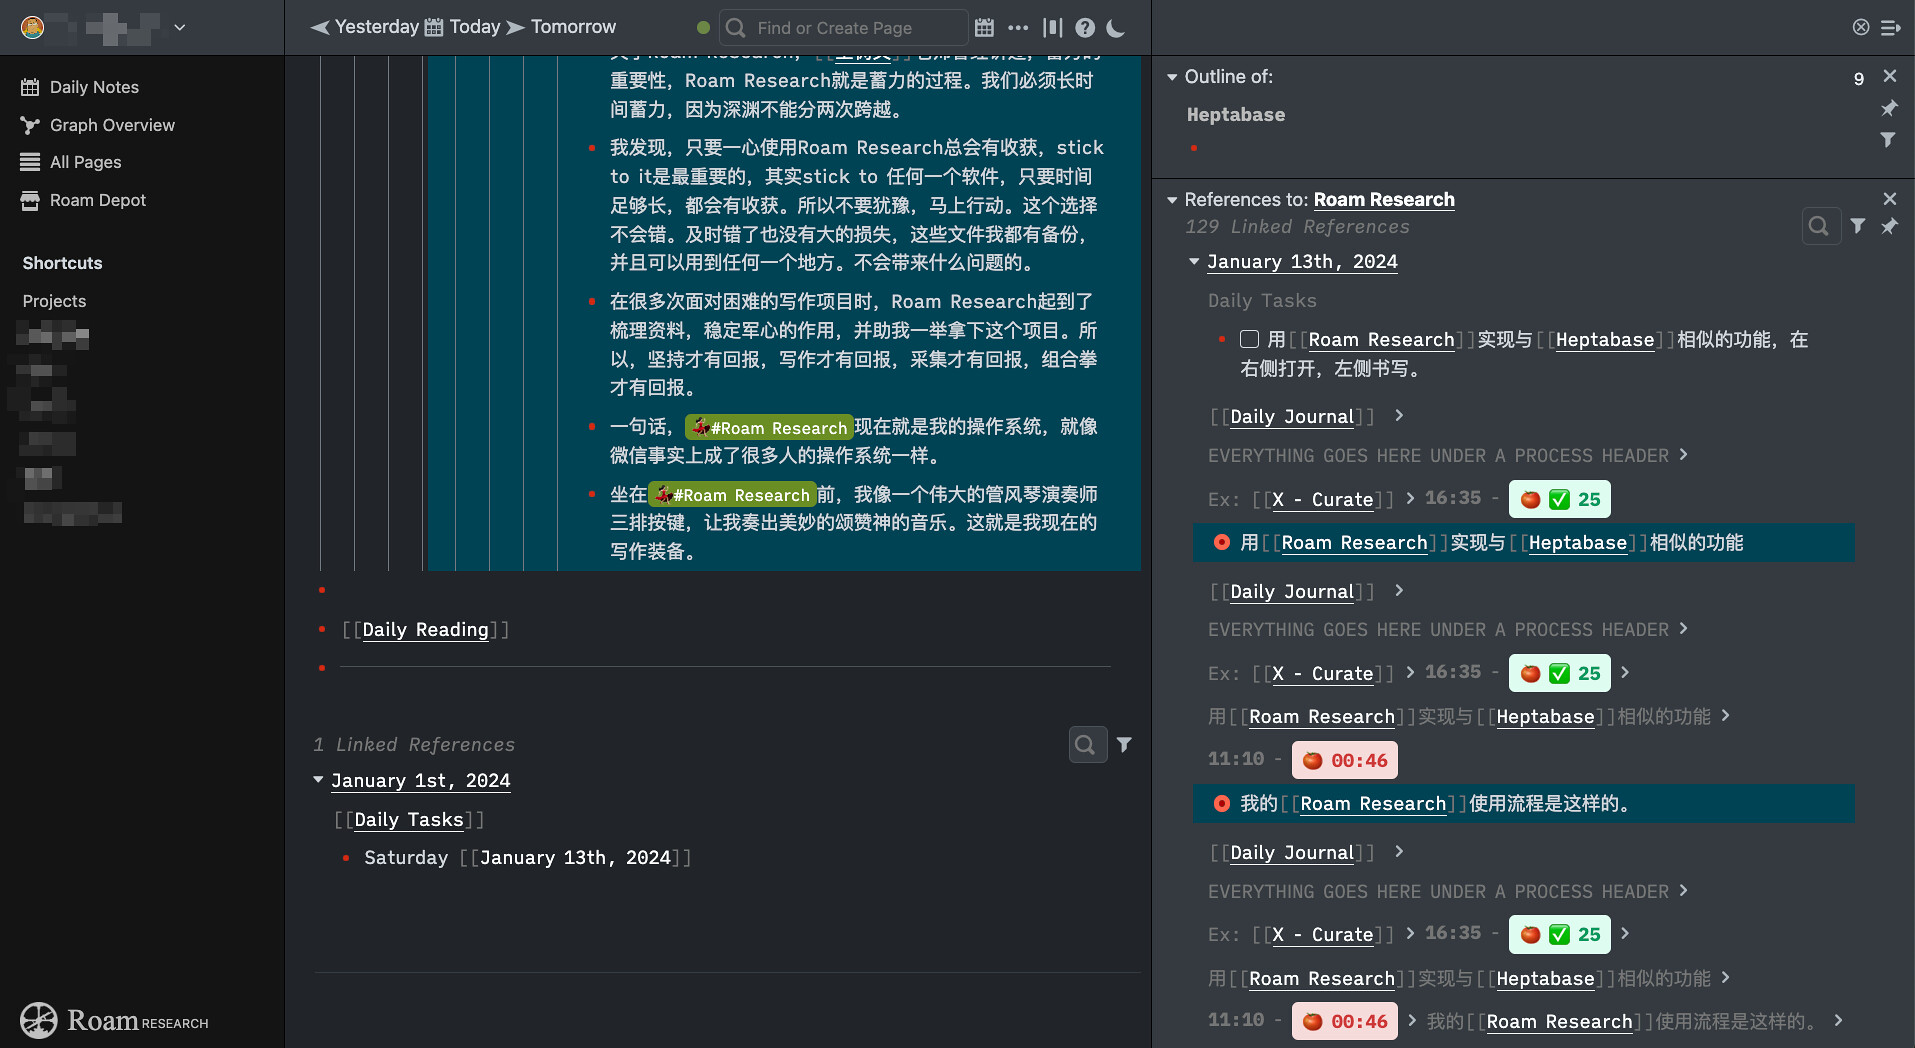Image resolution: width=1915 pixels, height=1048 pixels.
Task: Click the Roam Research logo
Action: 114,1021
